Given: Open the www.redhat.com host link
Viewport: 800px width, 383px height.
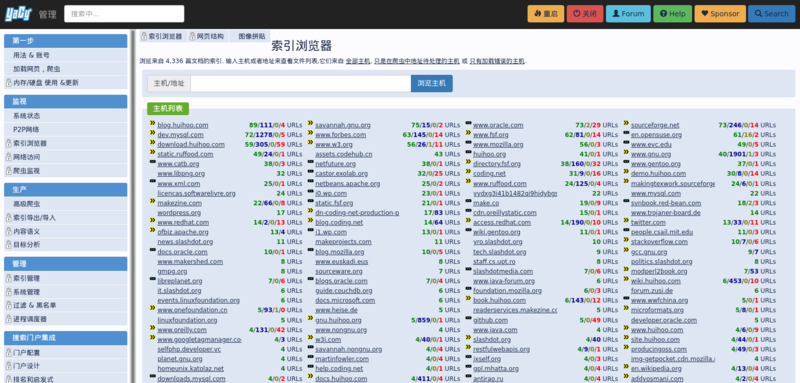Looking at the screenshot, I should click(x=183, y=222).
